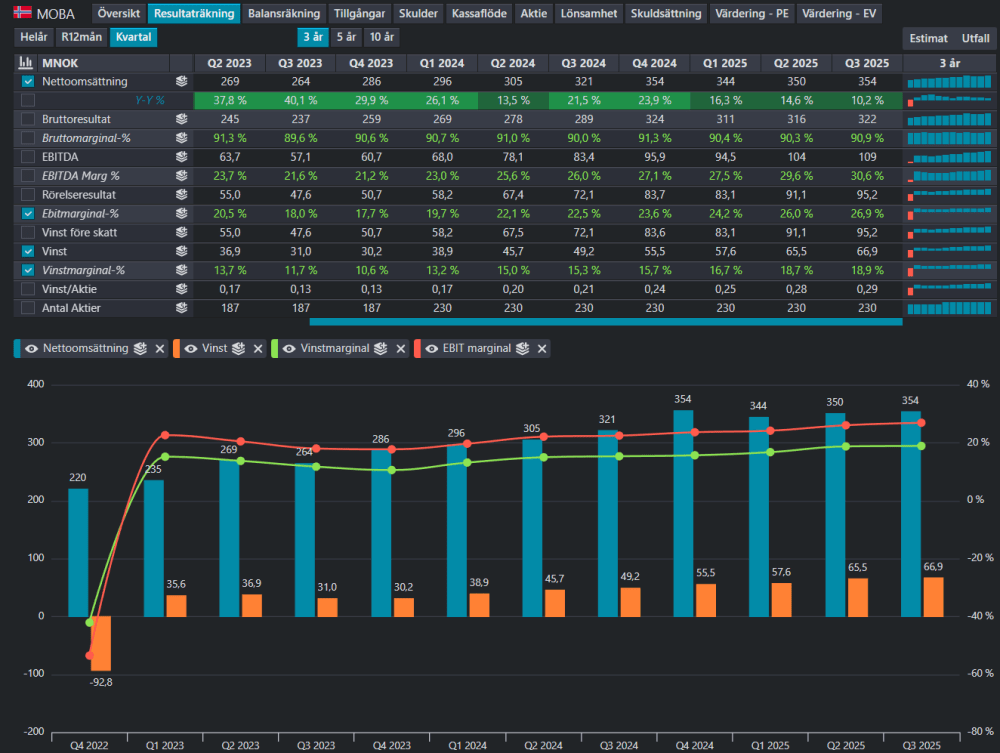Image resolution: width=1000 pixels, height=753 pixels.
Task: Remove Vinstmarginal series from the chart
Action: 401,349
